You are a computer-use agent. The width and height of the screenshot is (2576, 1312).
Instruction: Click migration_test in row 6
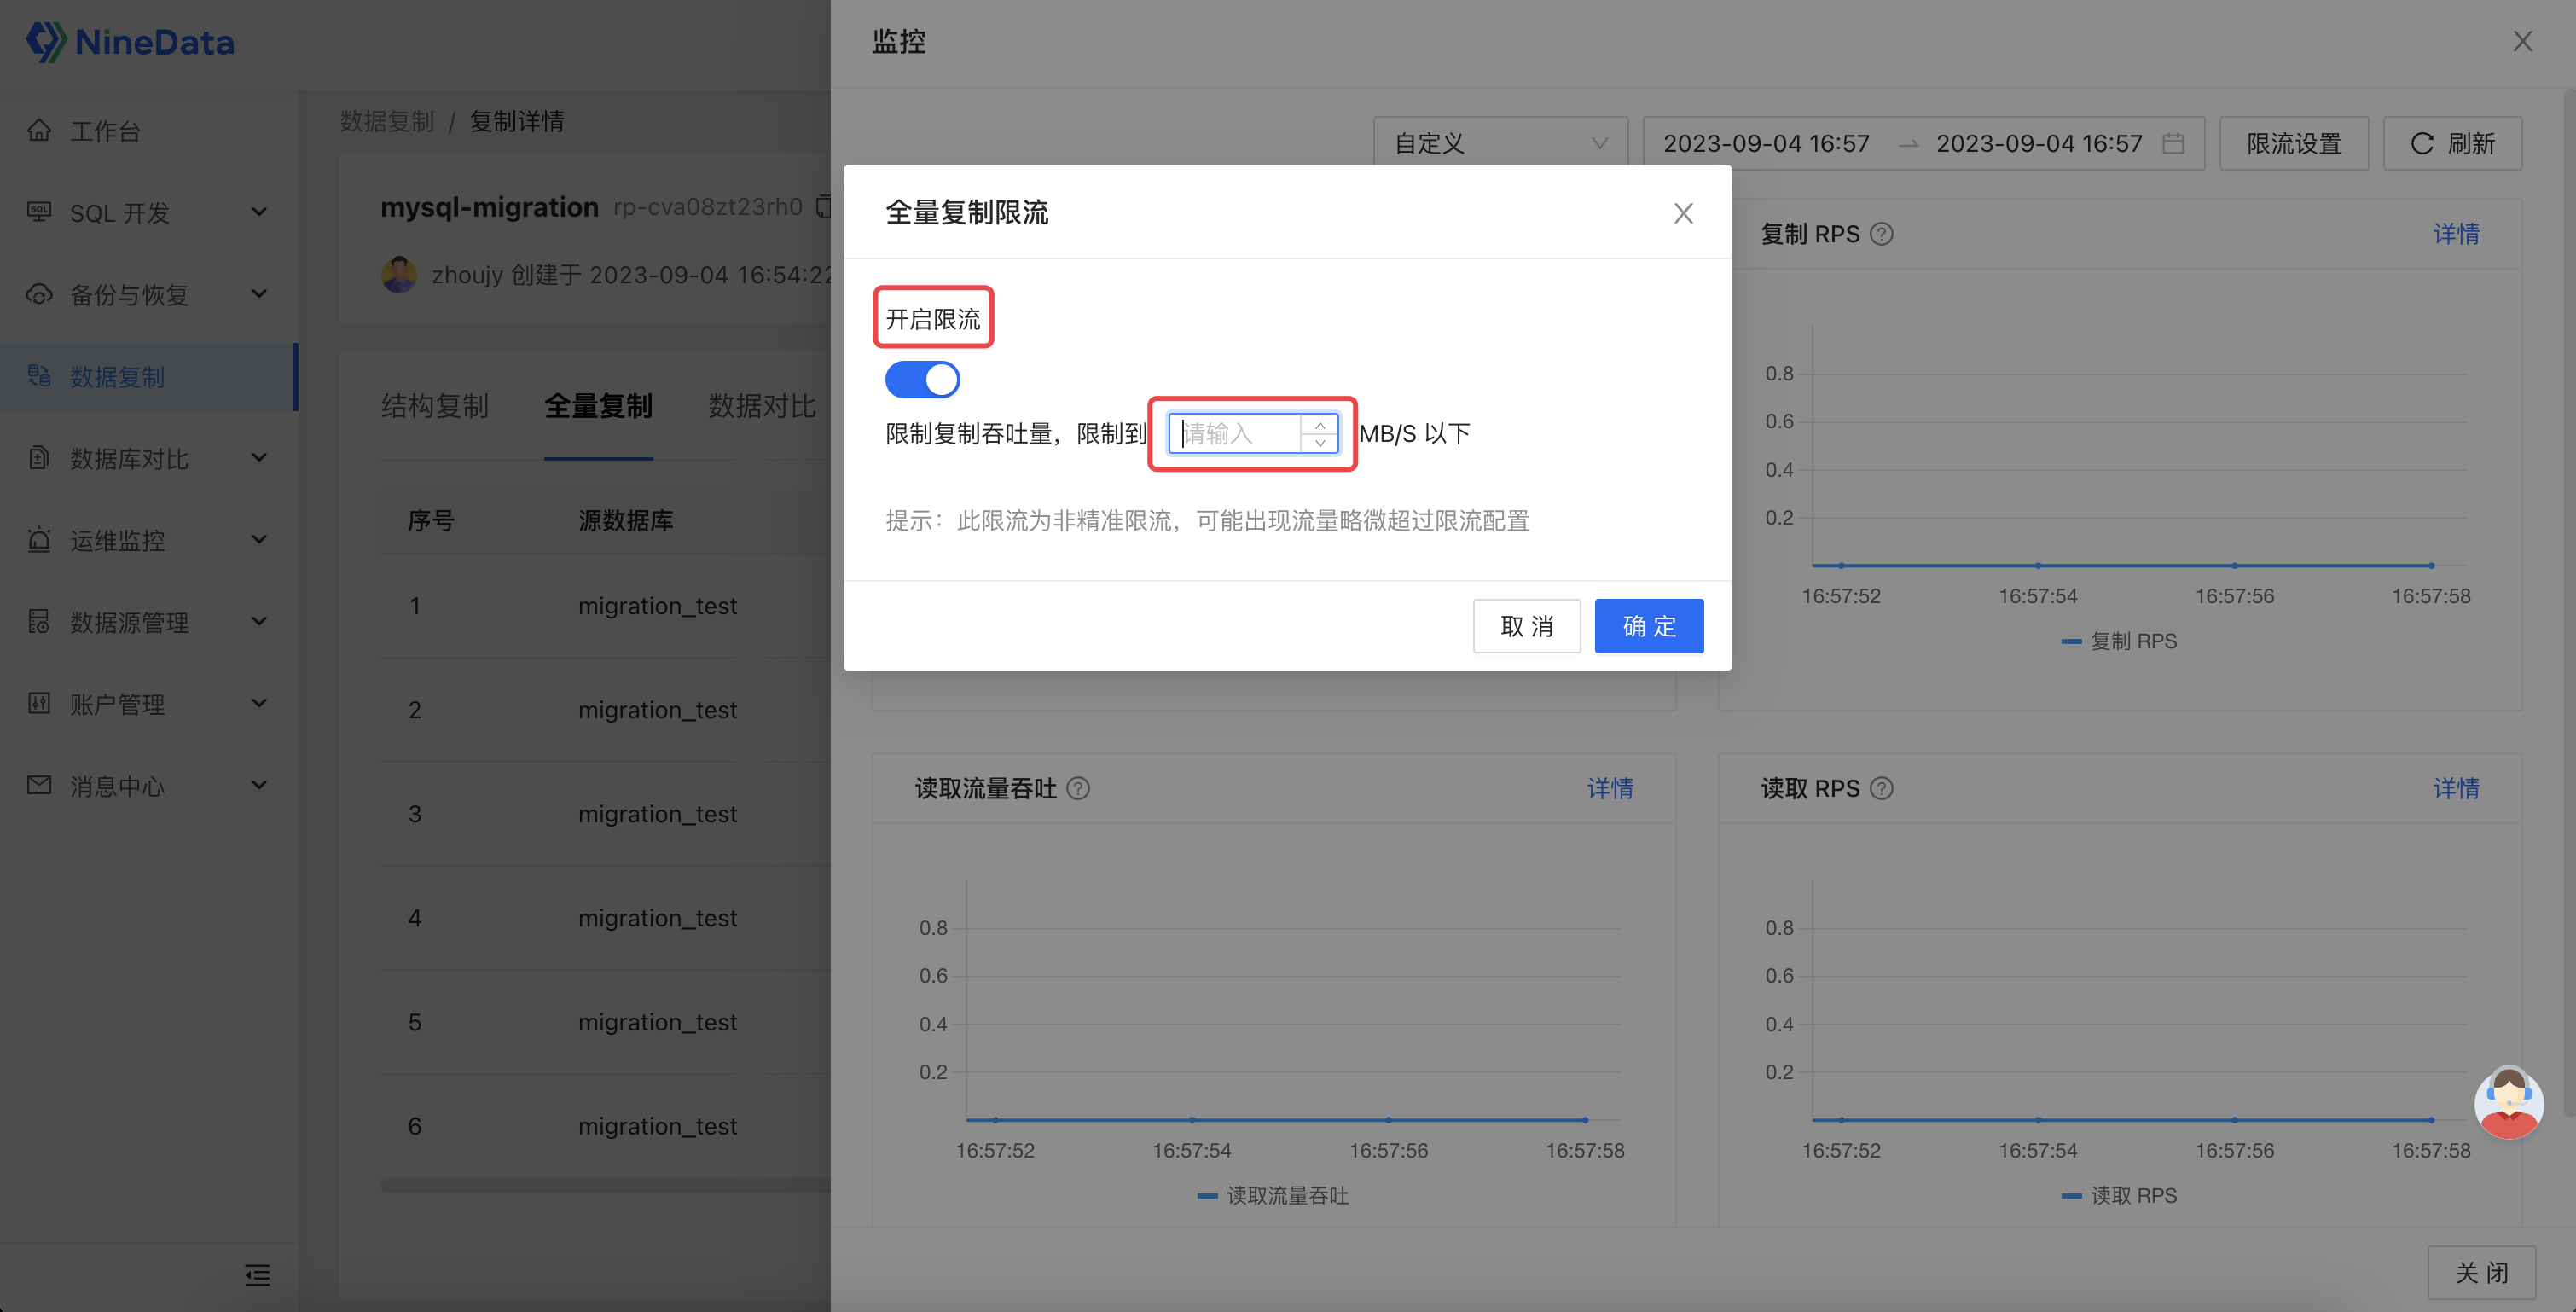[x=657, y=1126]
